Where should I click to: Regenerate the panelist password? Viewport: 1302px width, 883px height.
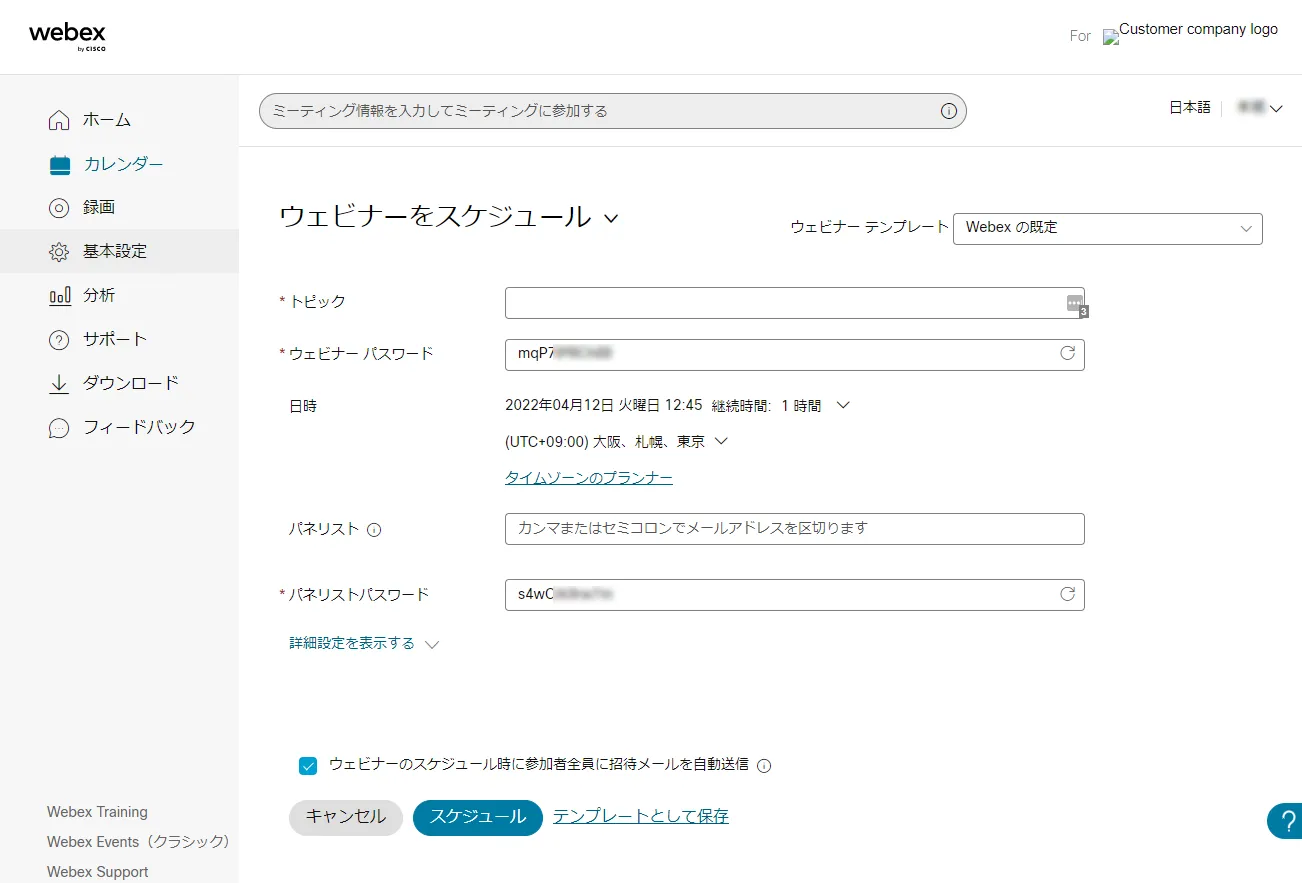[x=1068, y=594]
